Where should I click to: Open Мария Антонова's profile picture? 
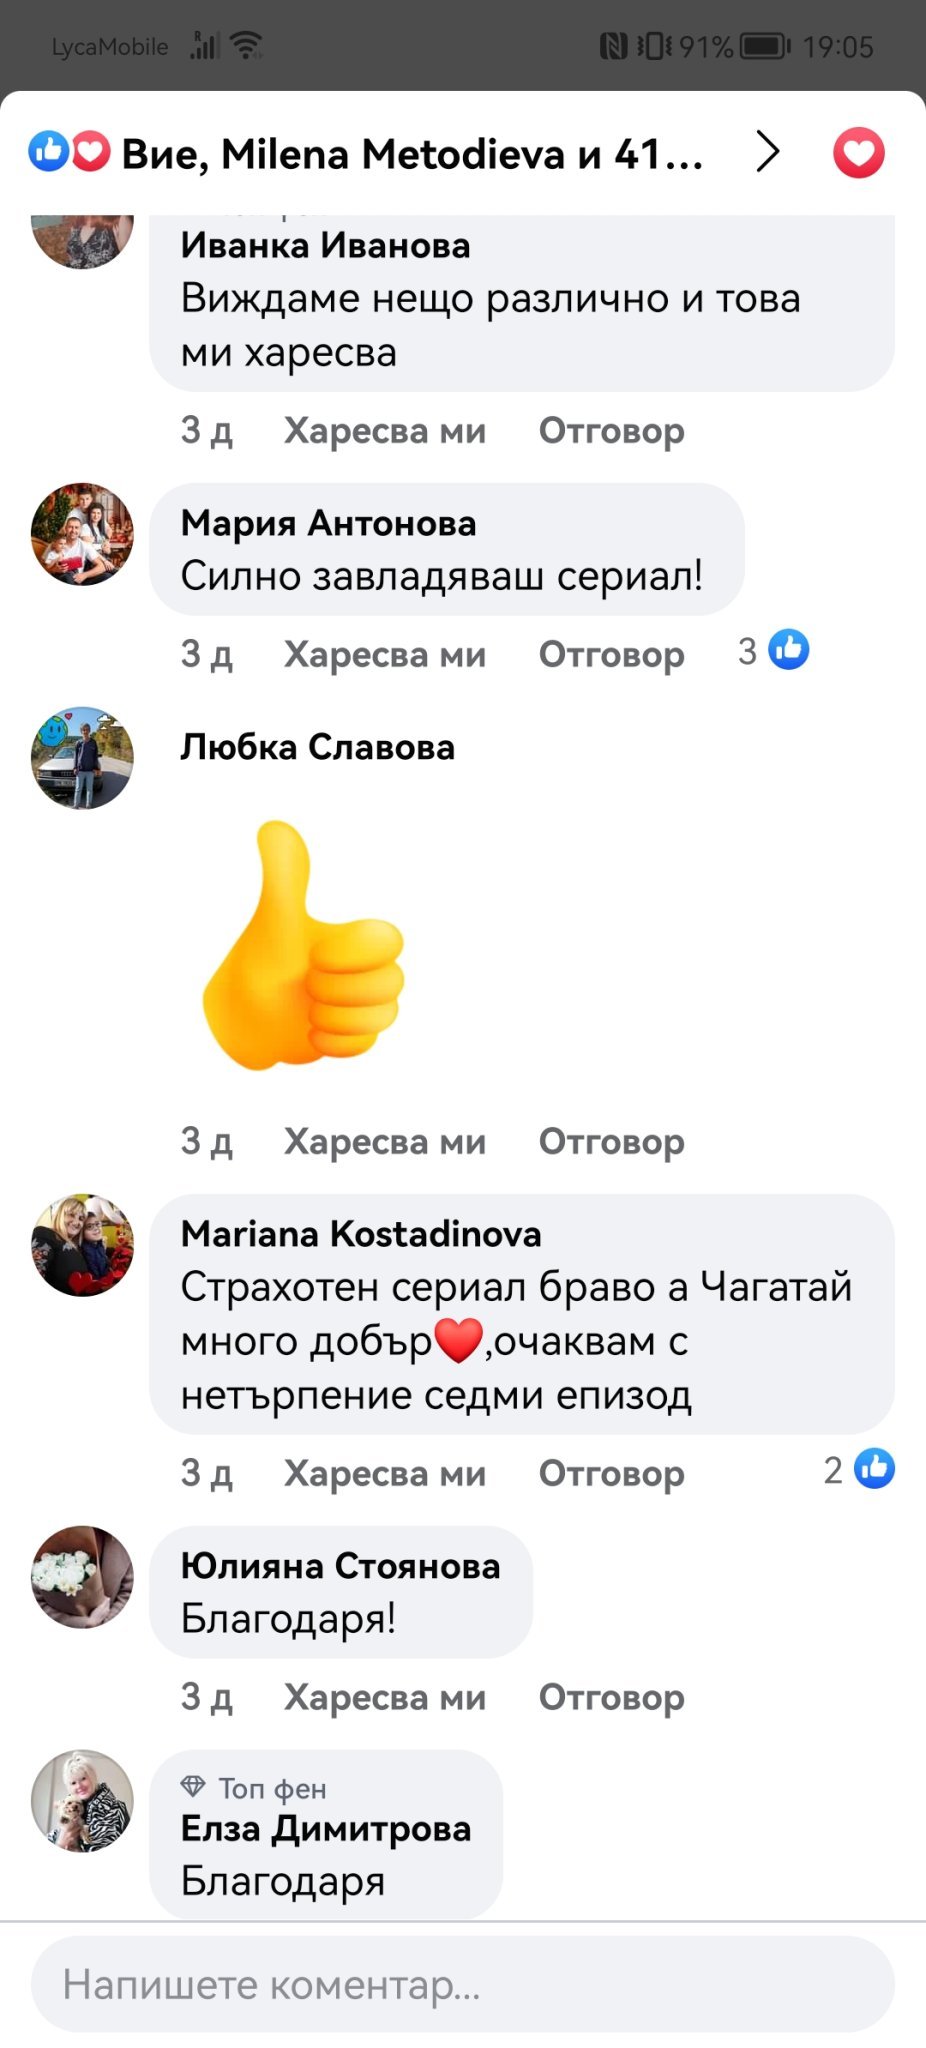pyautogui.click(x=82, y=534)
